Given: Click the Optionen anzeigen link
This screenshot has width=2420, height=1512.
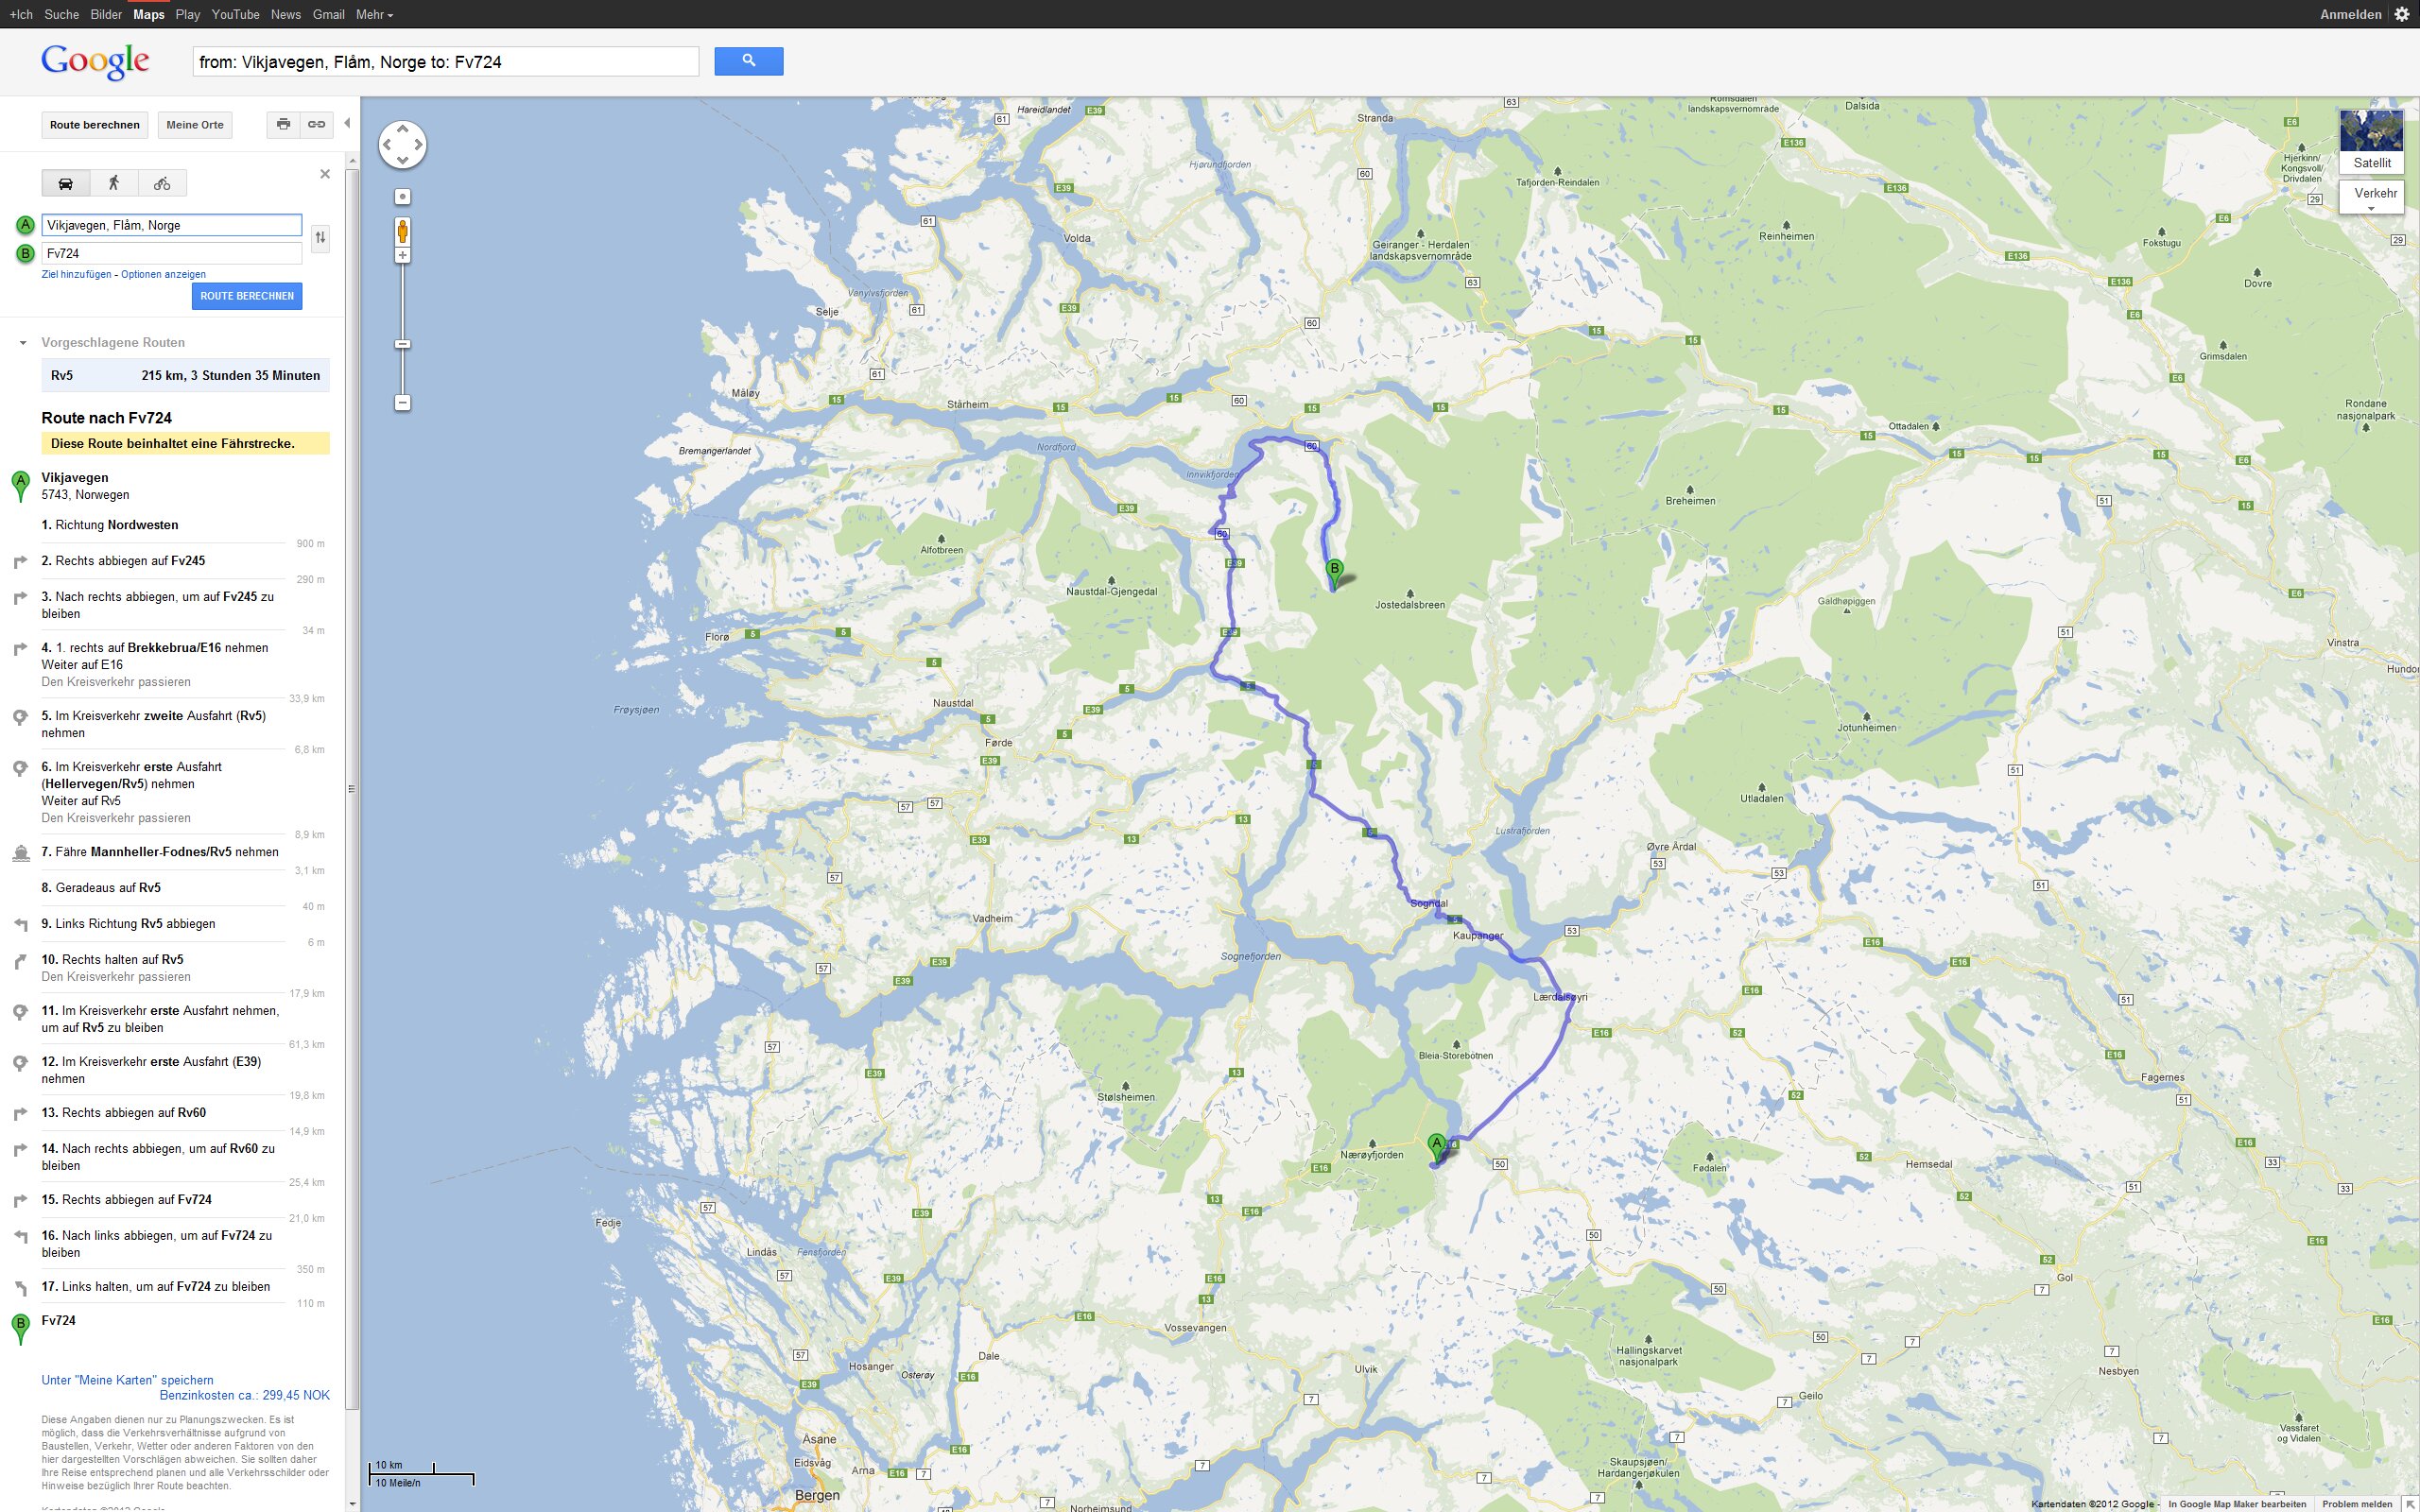Looking at the screenshot, I should coord(163,274).
